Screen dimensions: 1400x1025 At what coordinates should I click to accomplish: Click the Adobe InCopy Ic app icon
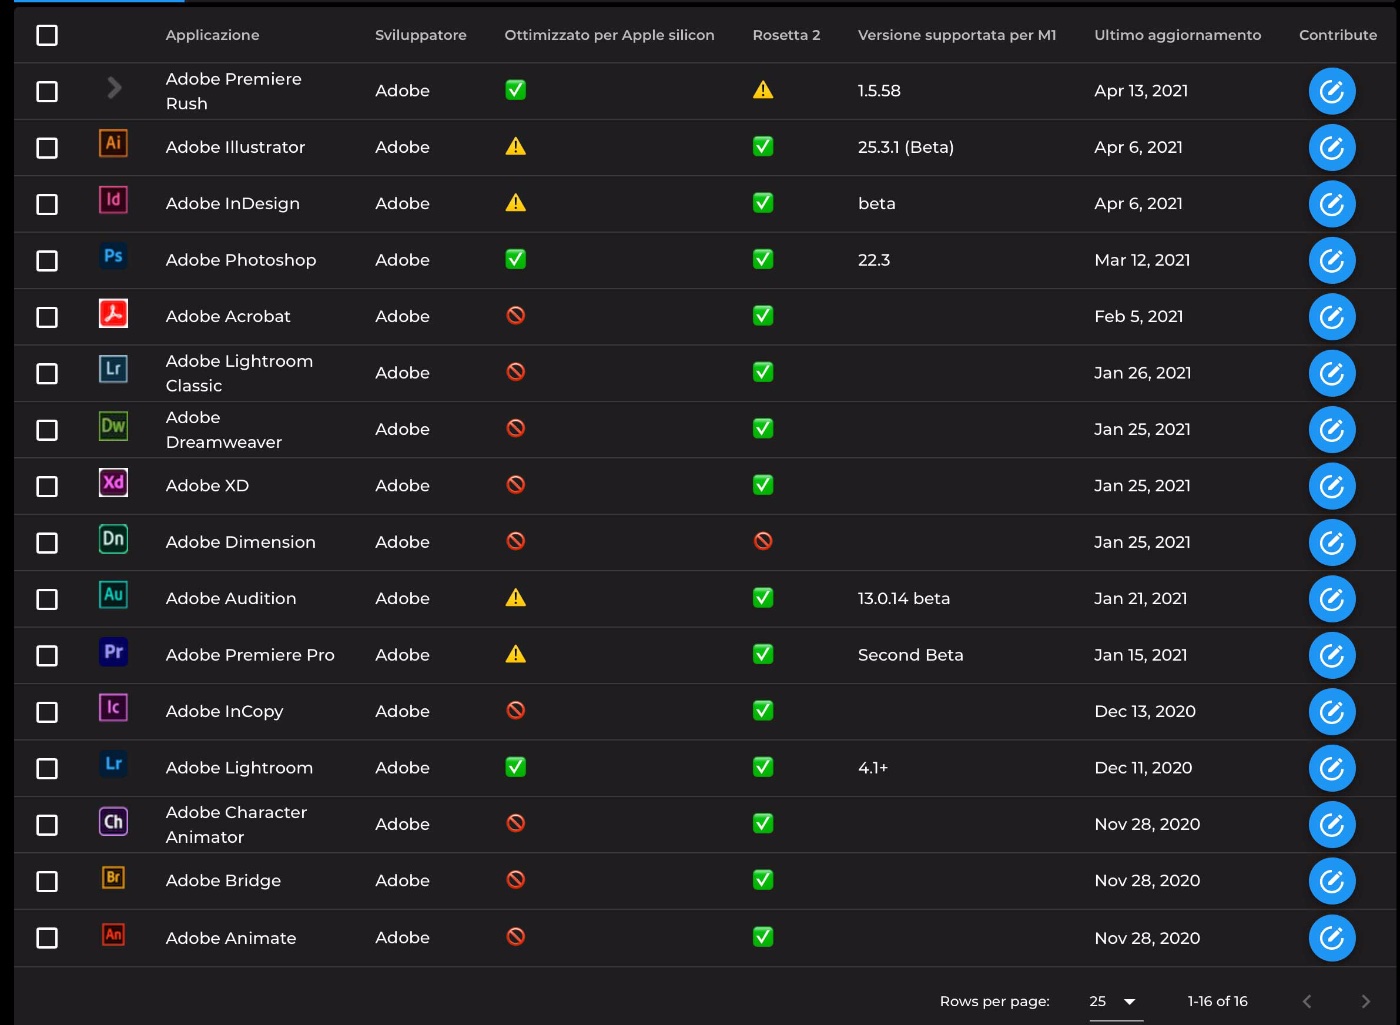point(113,708)
